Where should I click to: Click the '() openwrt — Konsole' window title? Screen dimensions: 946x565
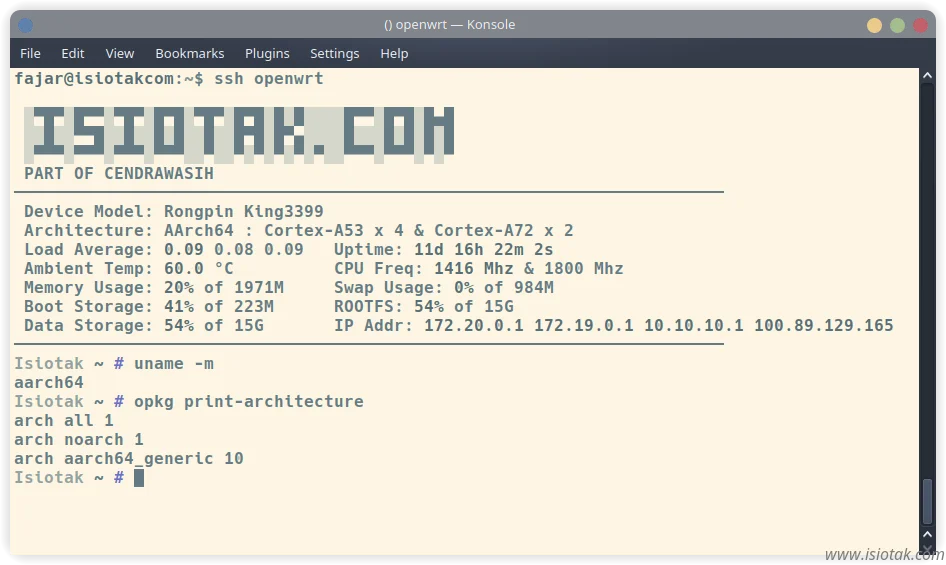tap(449, 25)
